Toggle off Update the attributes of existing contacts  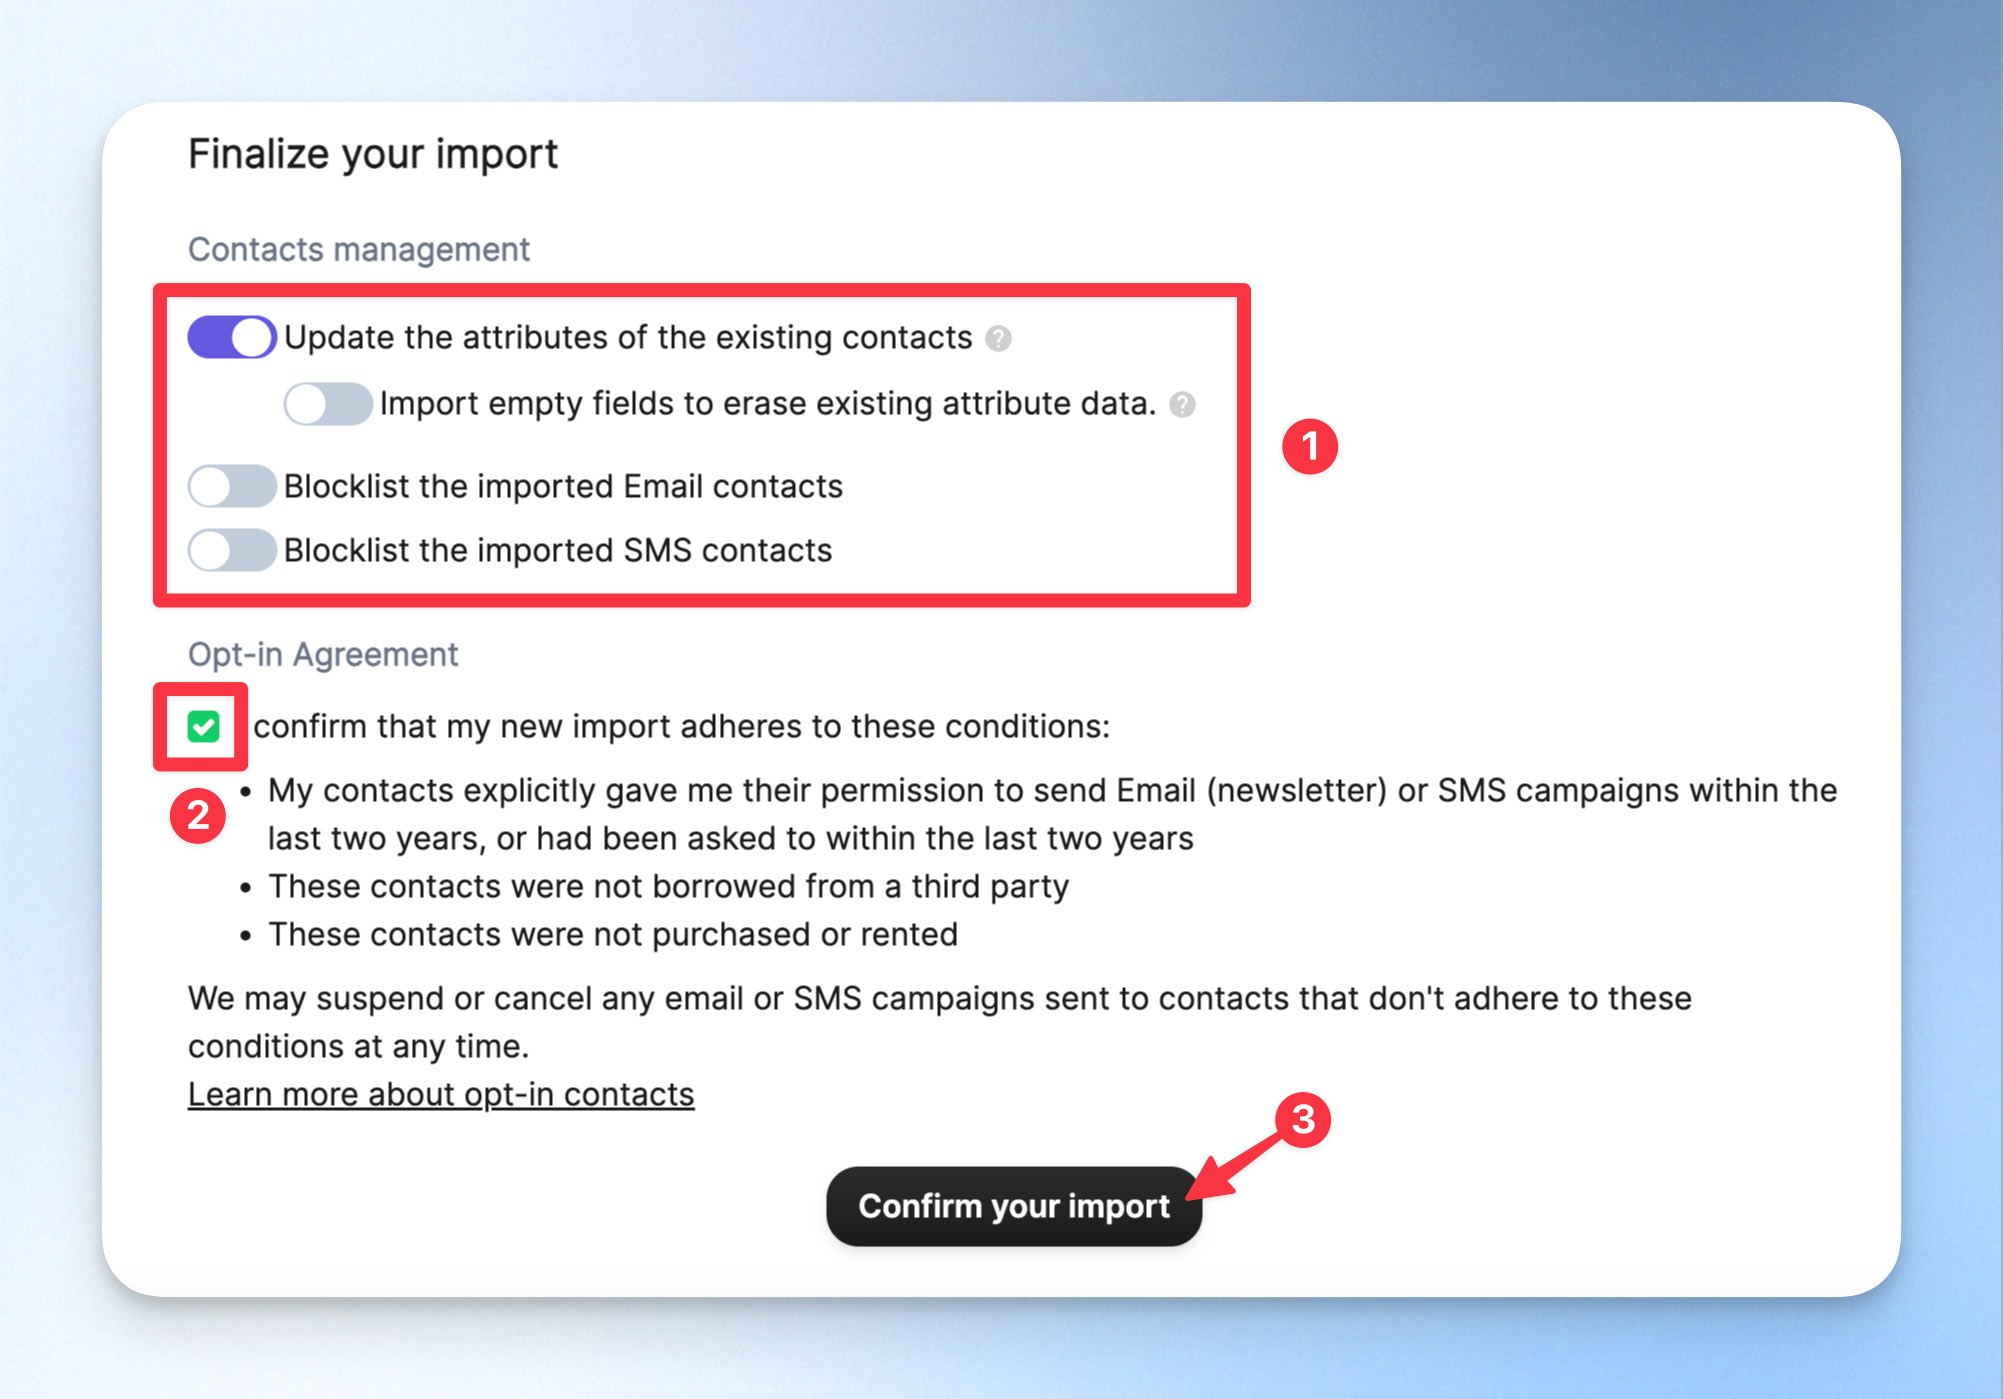pyautogui.click(x=232, y=337)
